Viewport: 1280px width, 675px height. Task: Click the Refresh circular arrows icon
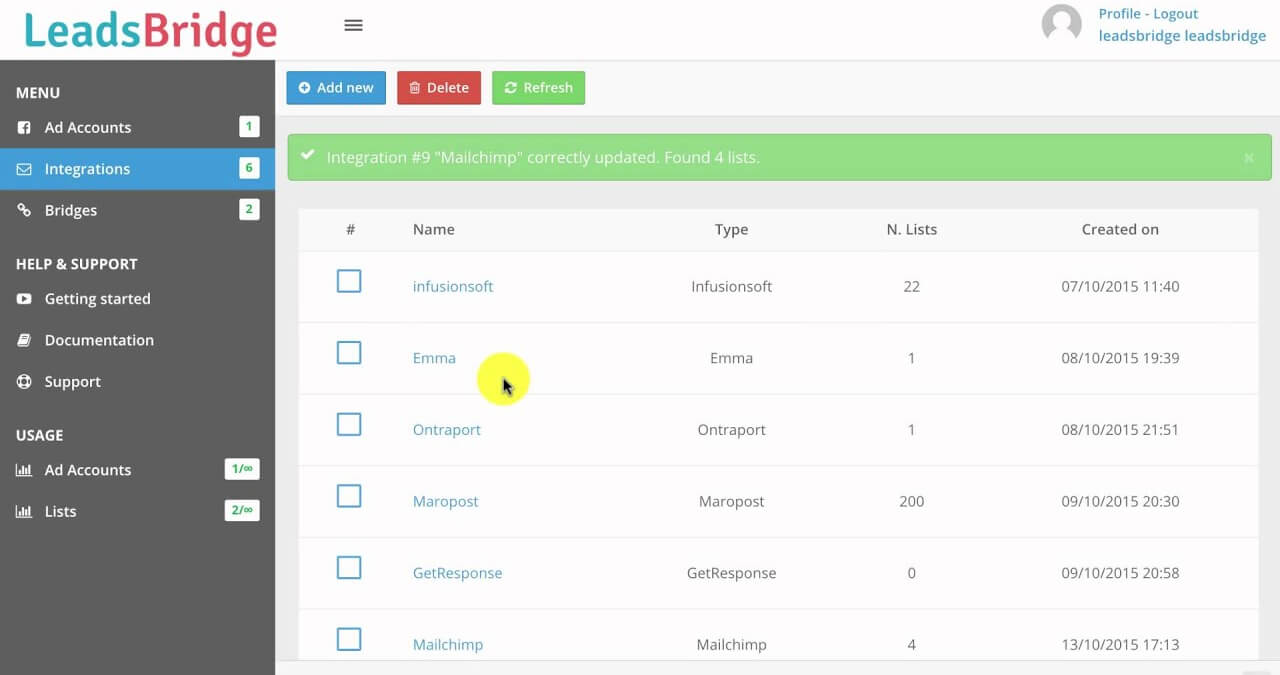point(513,88)
